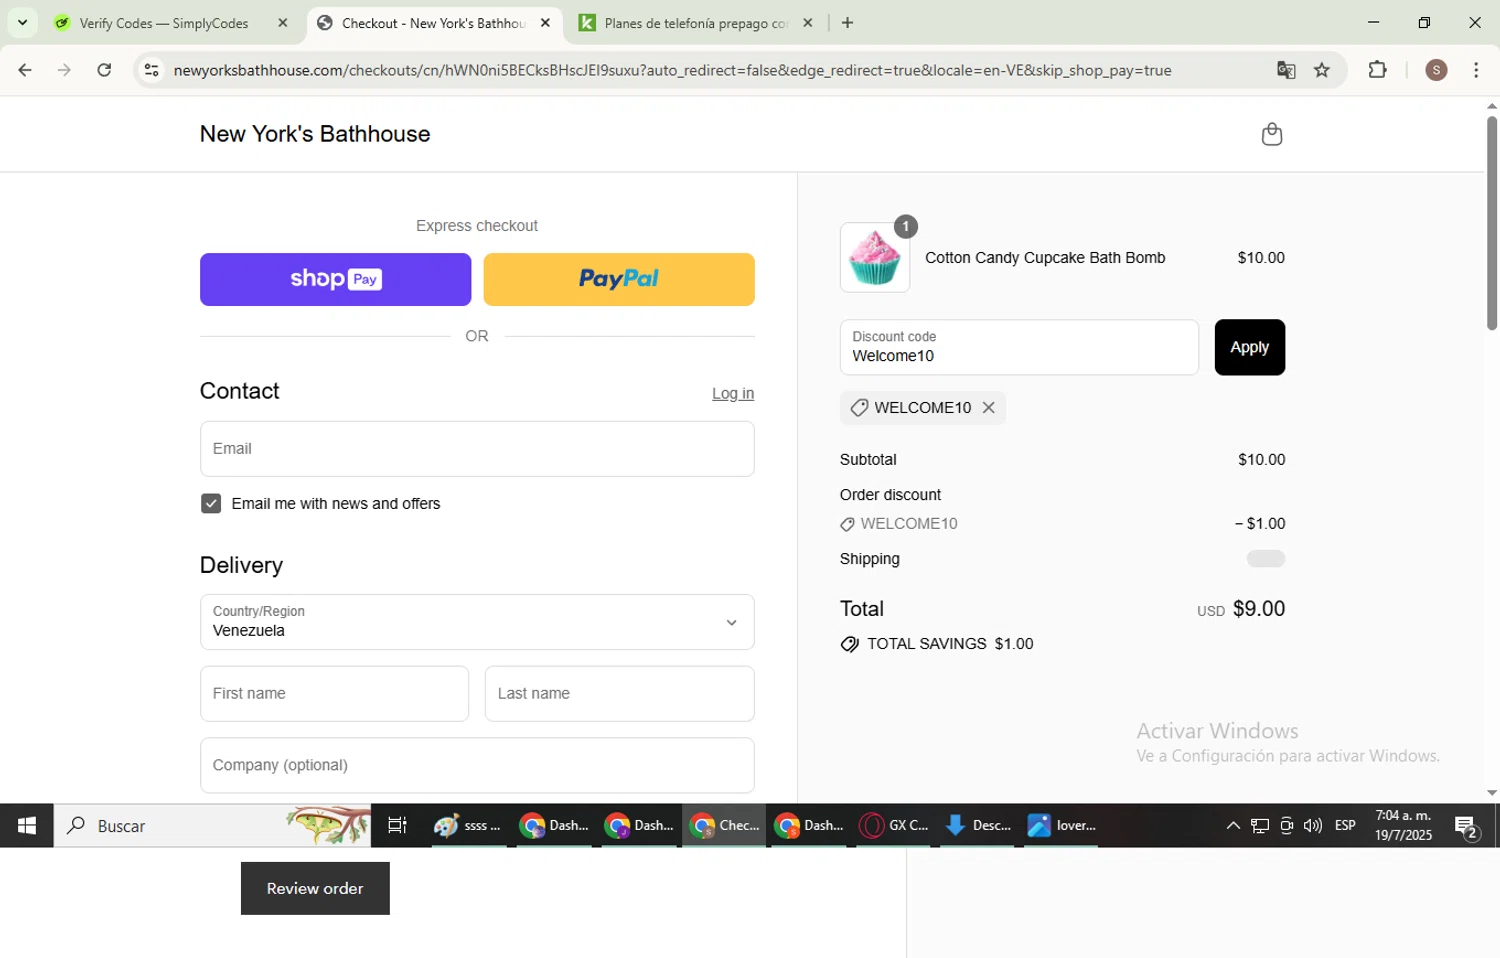Open the network tray icon
The height and width of the screenshot is (958, 1500).
1260,826
